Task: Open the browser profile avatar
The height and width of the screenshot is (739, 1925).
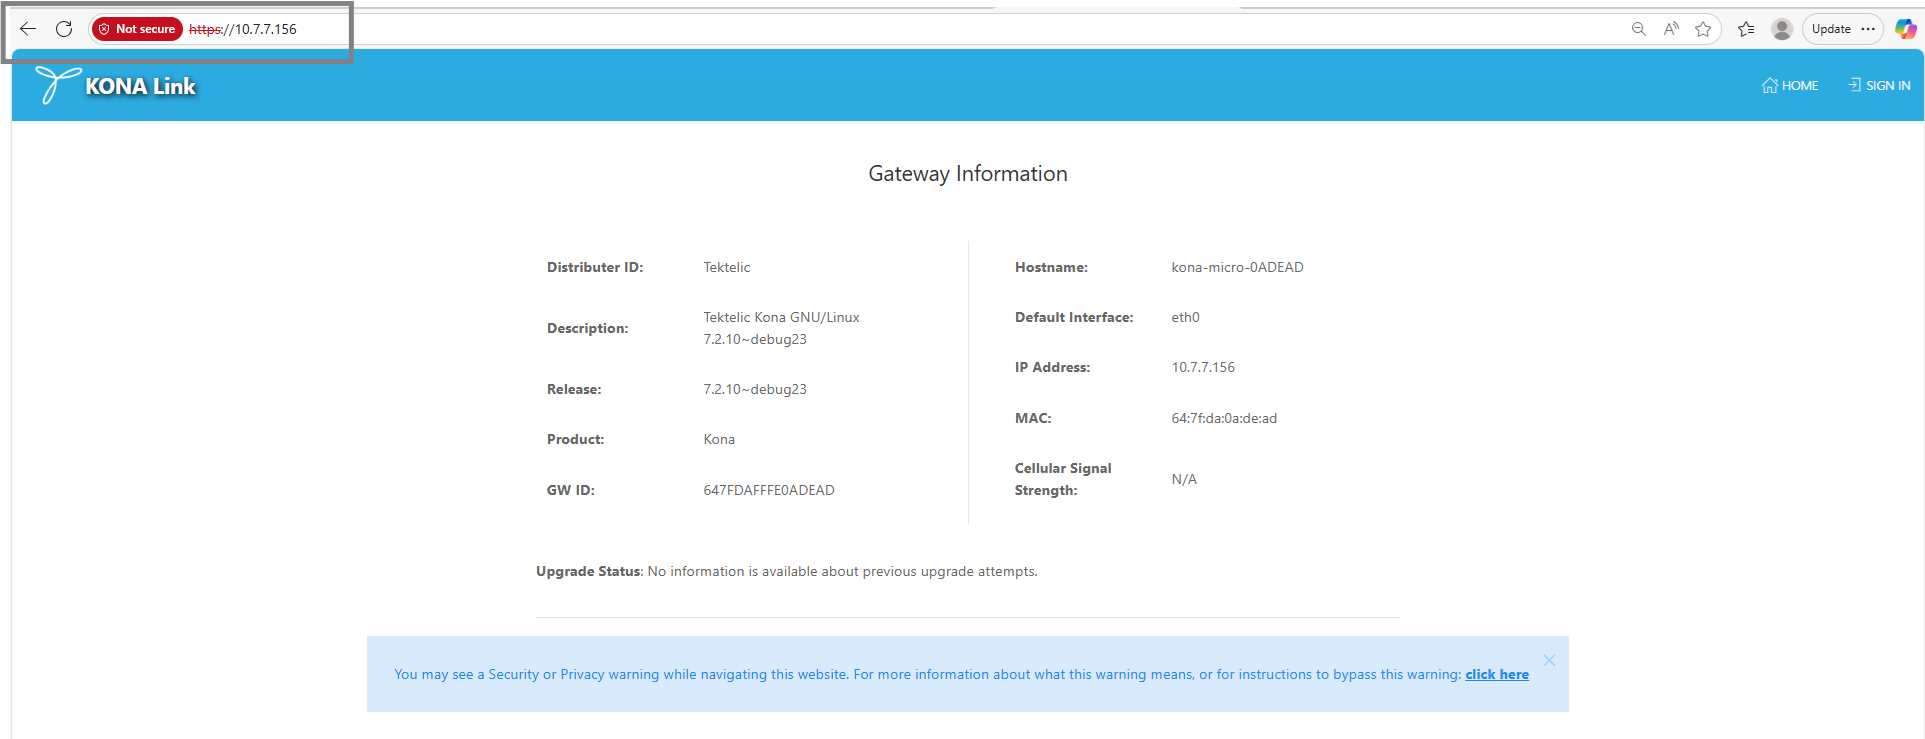Action: coord(1782,29)
